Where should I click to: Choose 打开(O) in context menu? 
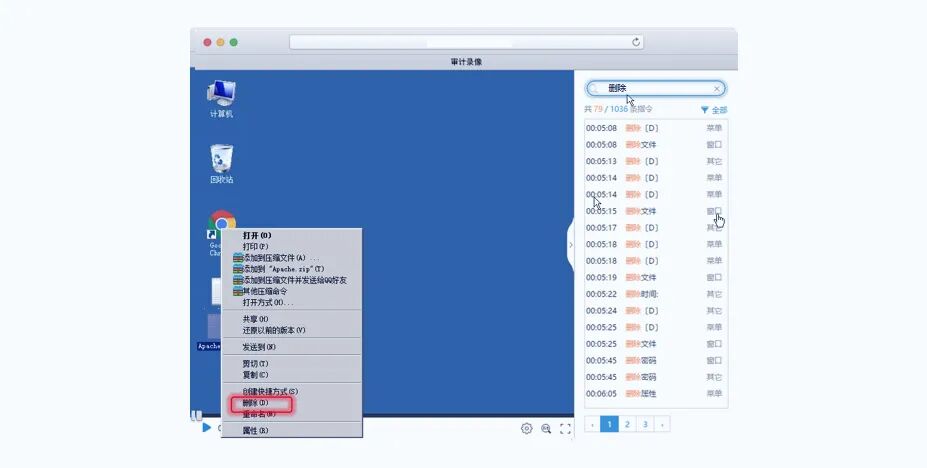pyautogui.click(x=291, y=235)
